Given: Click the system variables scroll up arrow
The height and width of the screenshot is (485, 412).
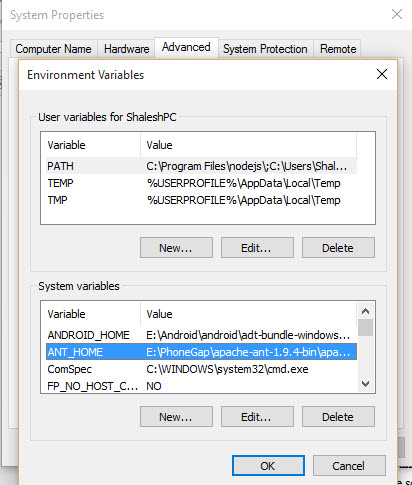Looking at the screenshot, I should [x=366, y=311].
